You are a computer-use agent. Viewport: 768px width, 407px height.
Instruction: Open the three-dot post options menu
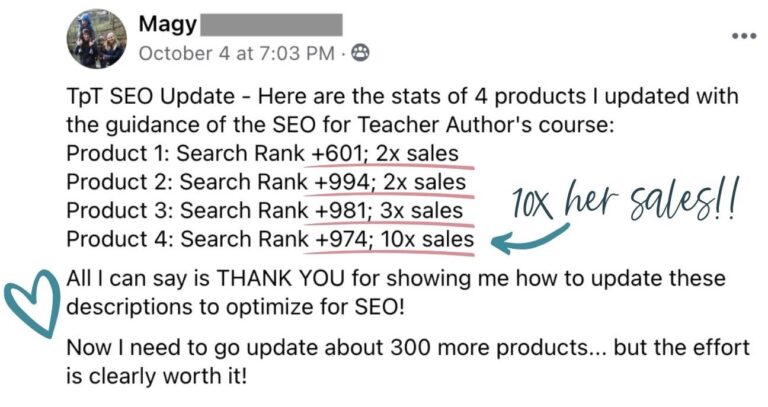coord(744,36)
